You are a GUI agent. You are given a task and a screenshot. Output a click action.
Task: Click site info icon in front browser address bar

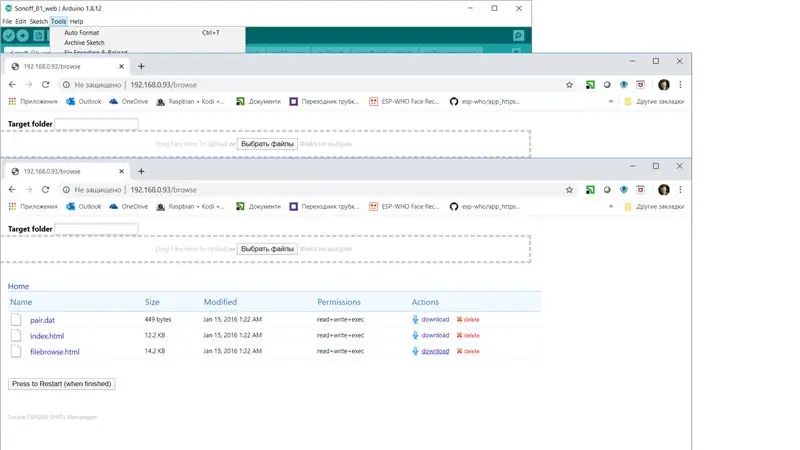click(66, 190)
